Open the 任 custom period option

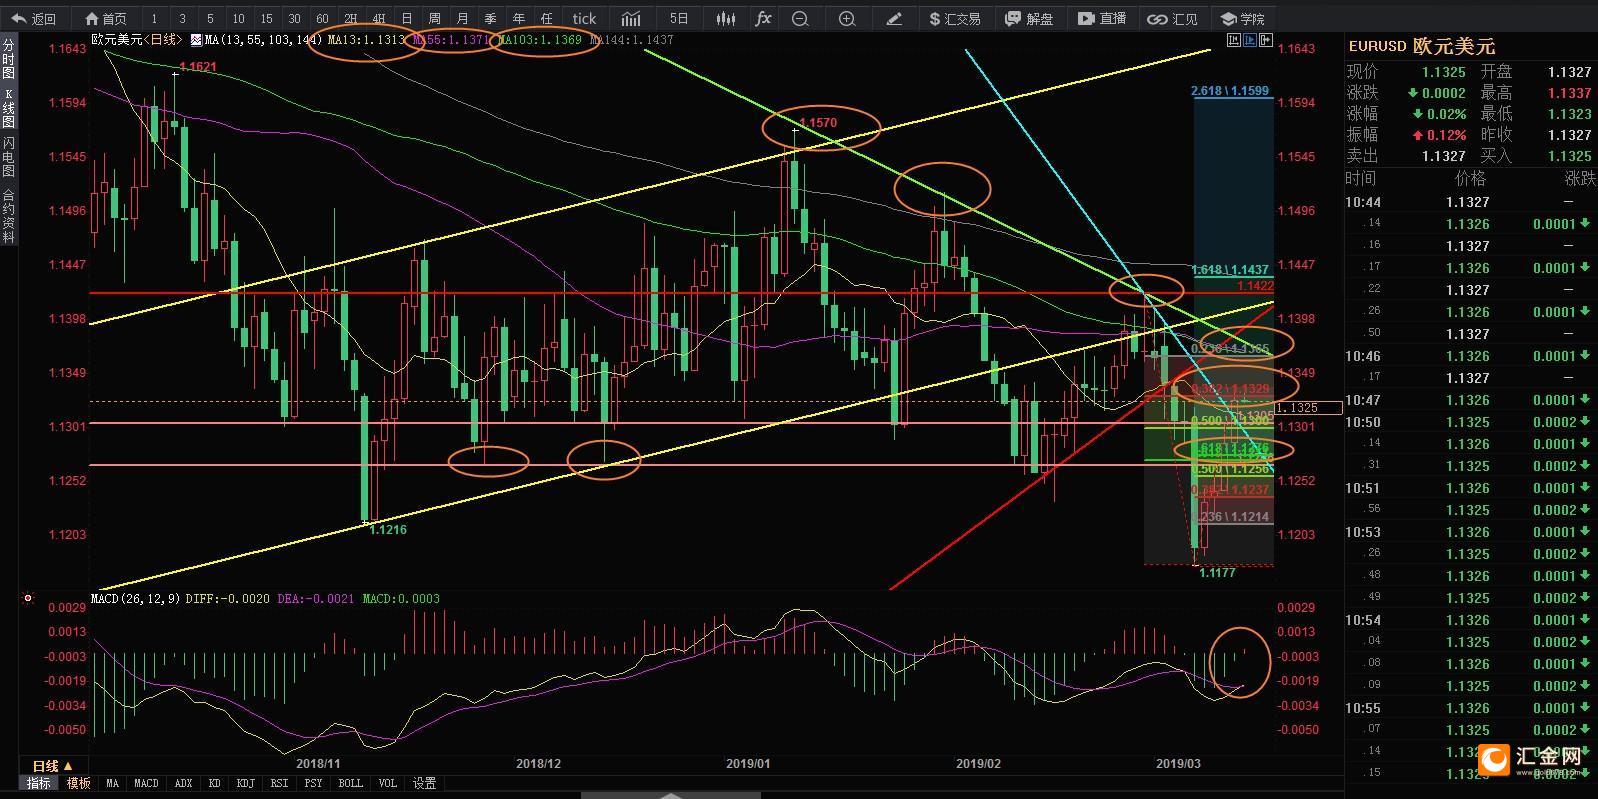pyautogui.click(x=546, y=18)
